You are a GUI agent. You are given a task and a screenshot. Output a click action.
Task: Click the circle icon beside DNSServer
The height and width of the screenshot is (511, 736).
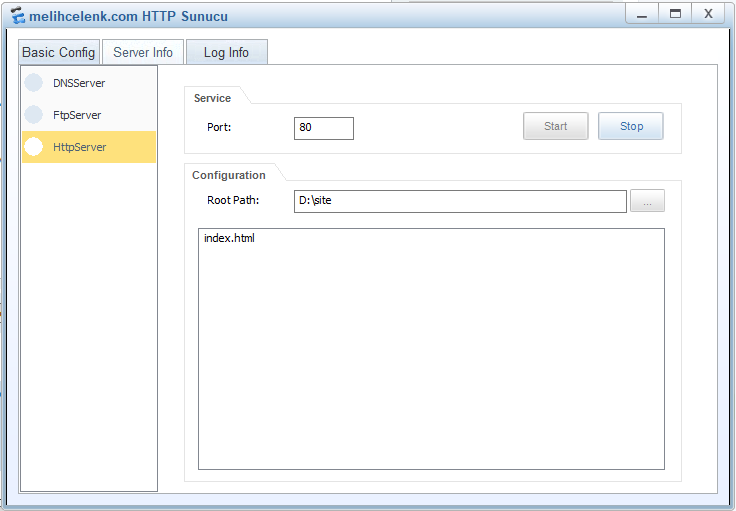click(x=34, y=83)
